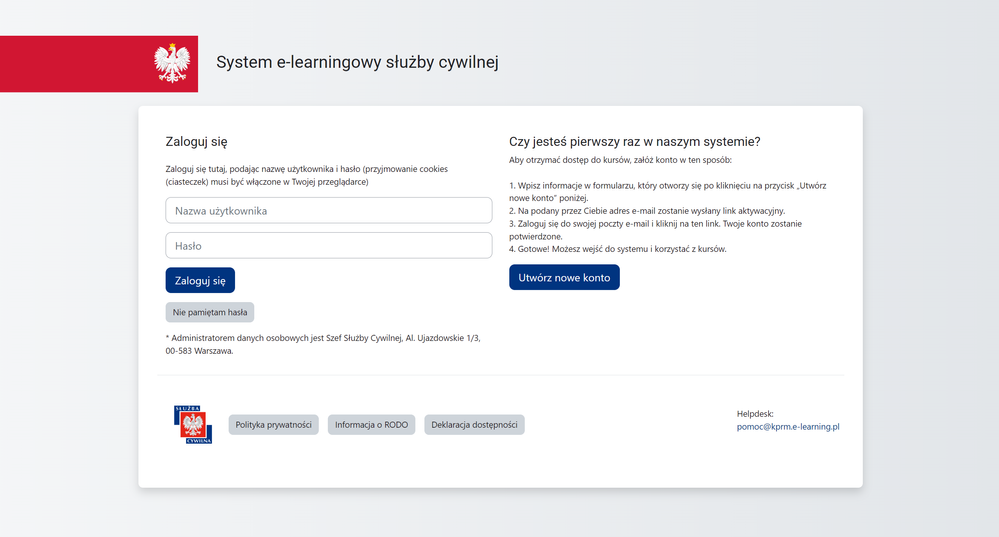Click the Nie pamiętam hasła button
Viewport: 999px width, 537px height.
(x=210, y=312)
